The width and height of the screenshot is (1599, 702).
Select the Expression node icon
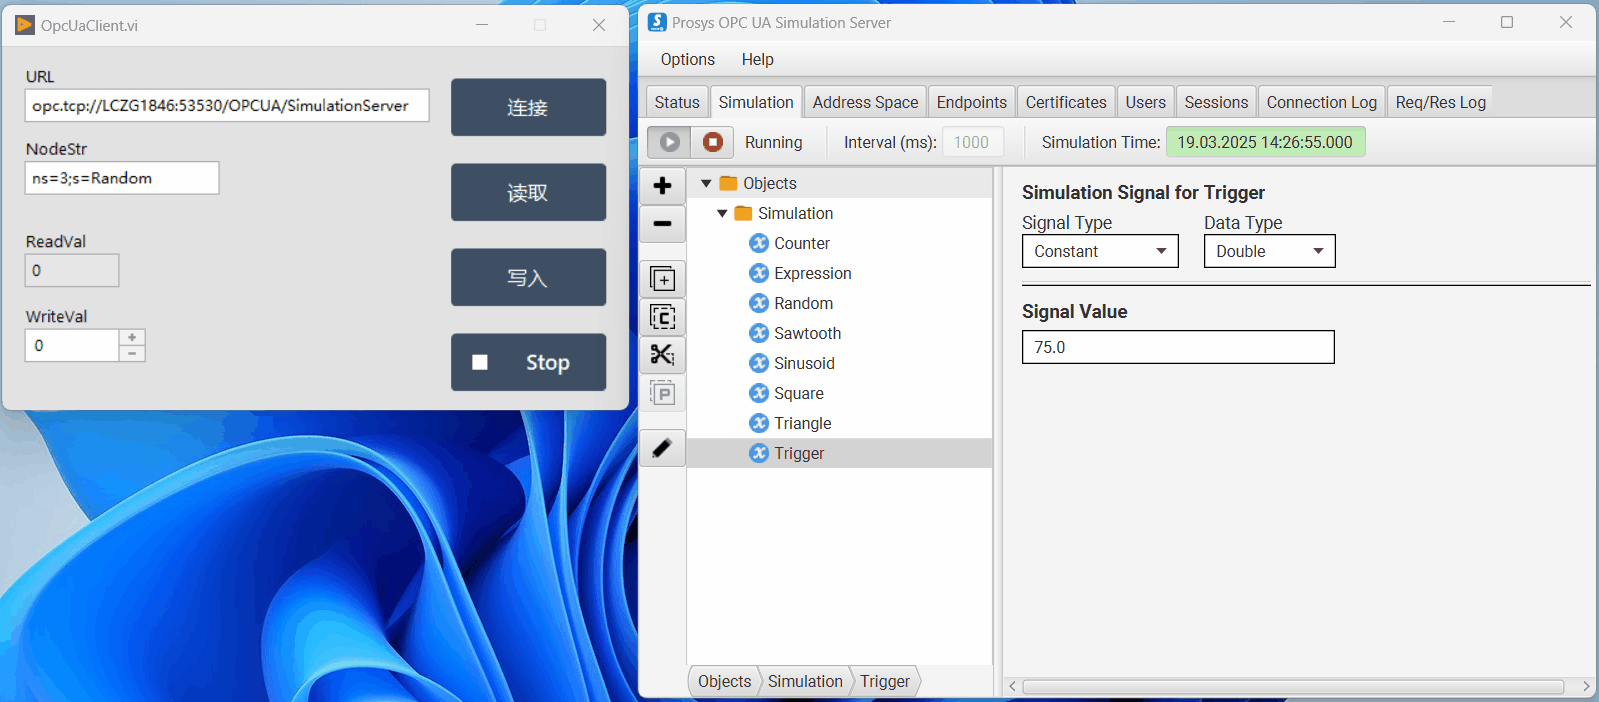click(759, 273)
